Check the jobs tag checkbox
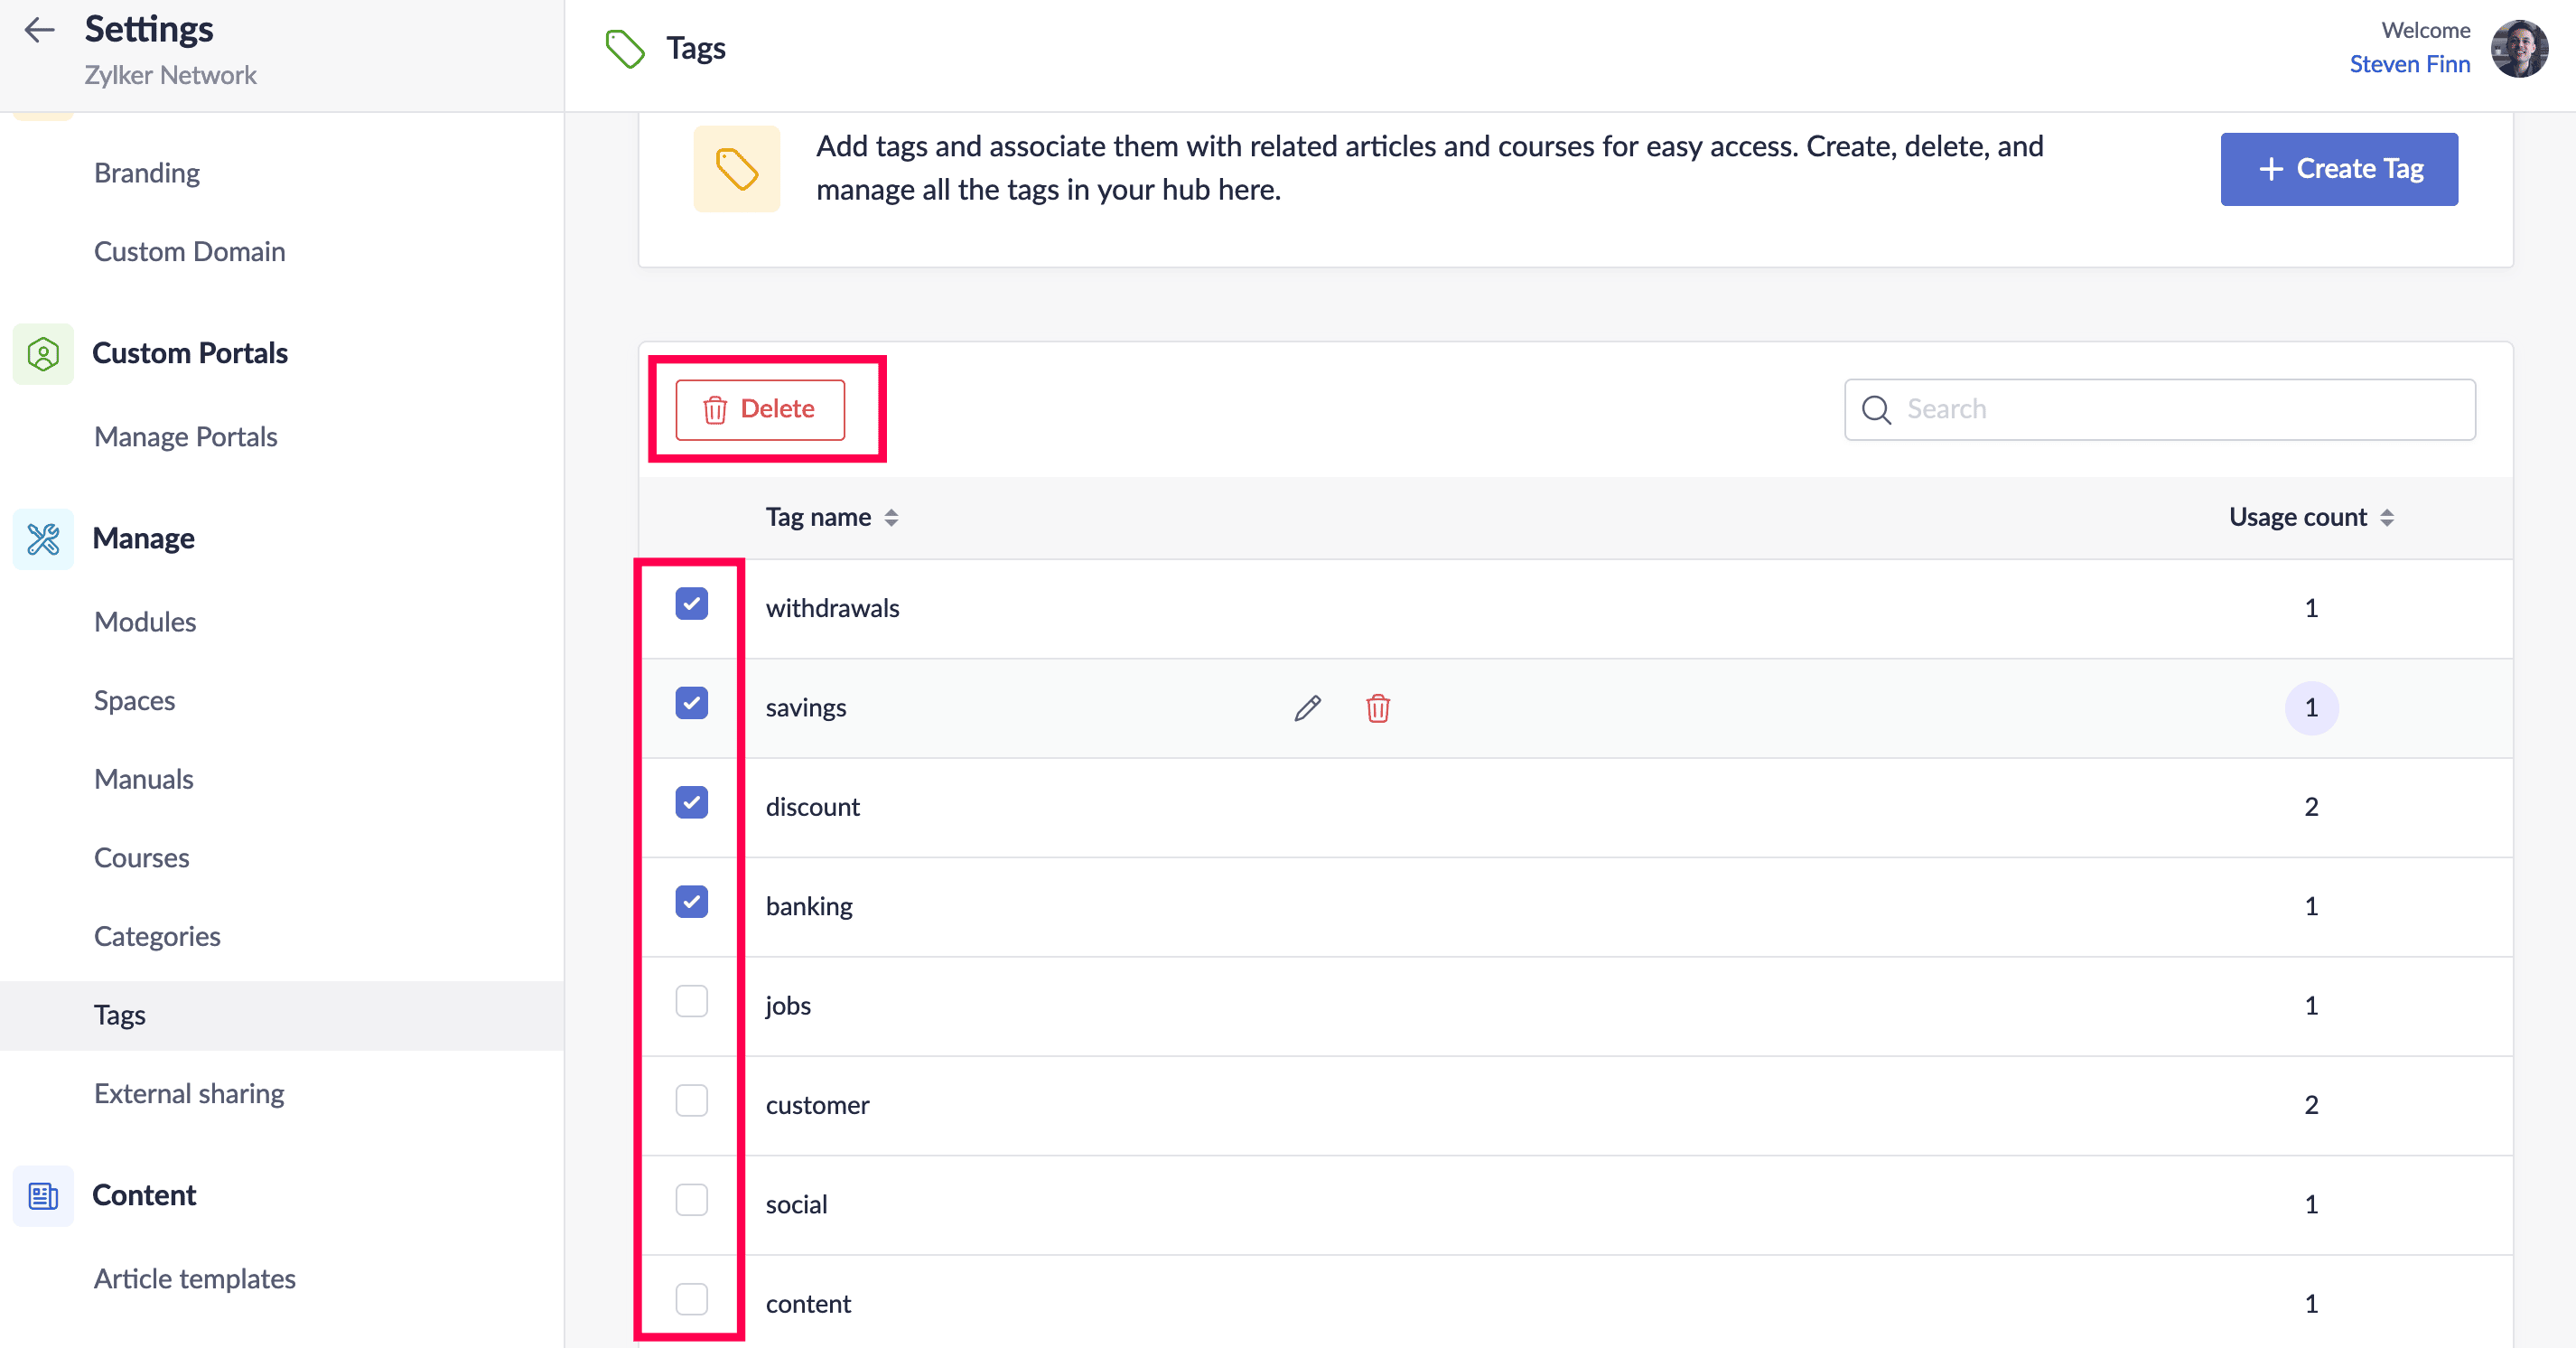The image size is (2576, 1348). [x=691, y=1001]
